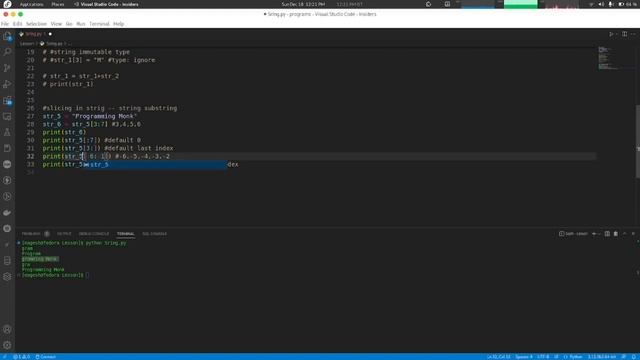
Task: Open editor More Actions ellipsis
Action: (x=633, y=34)
